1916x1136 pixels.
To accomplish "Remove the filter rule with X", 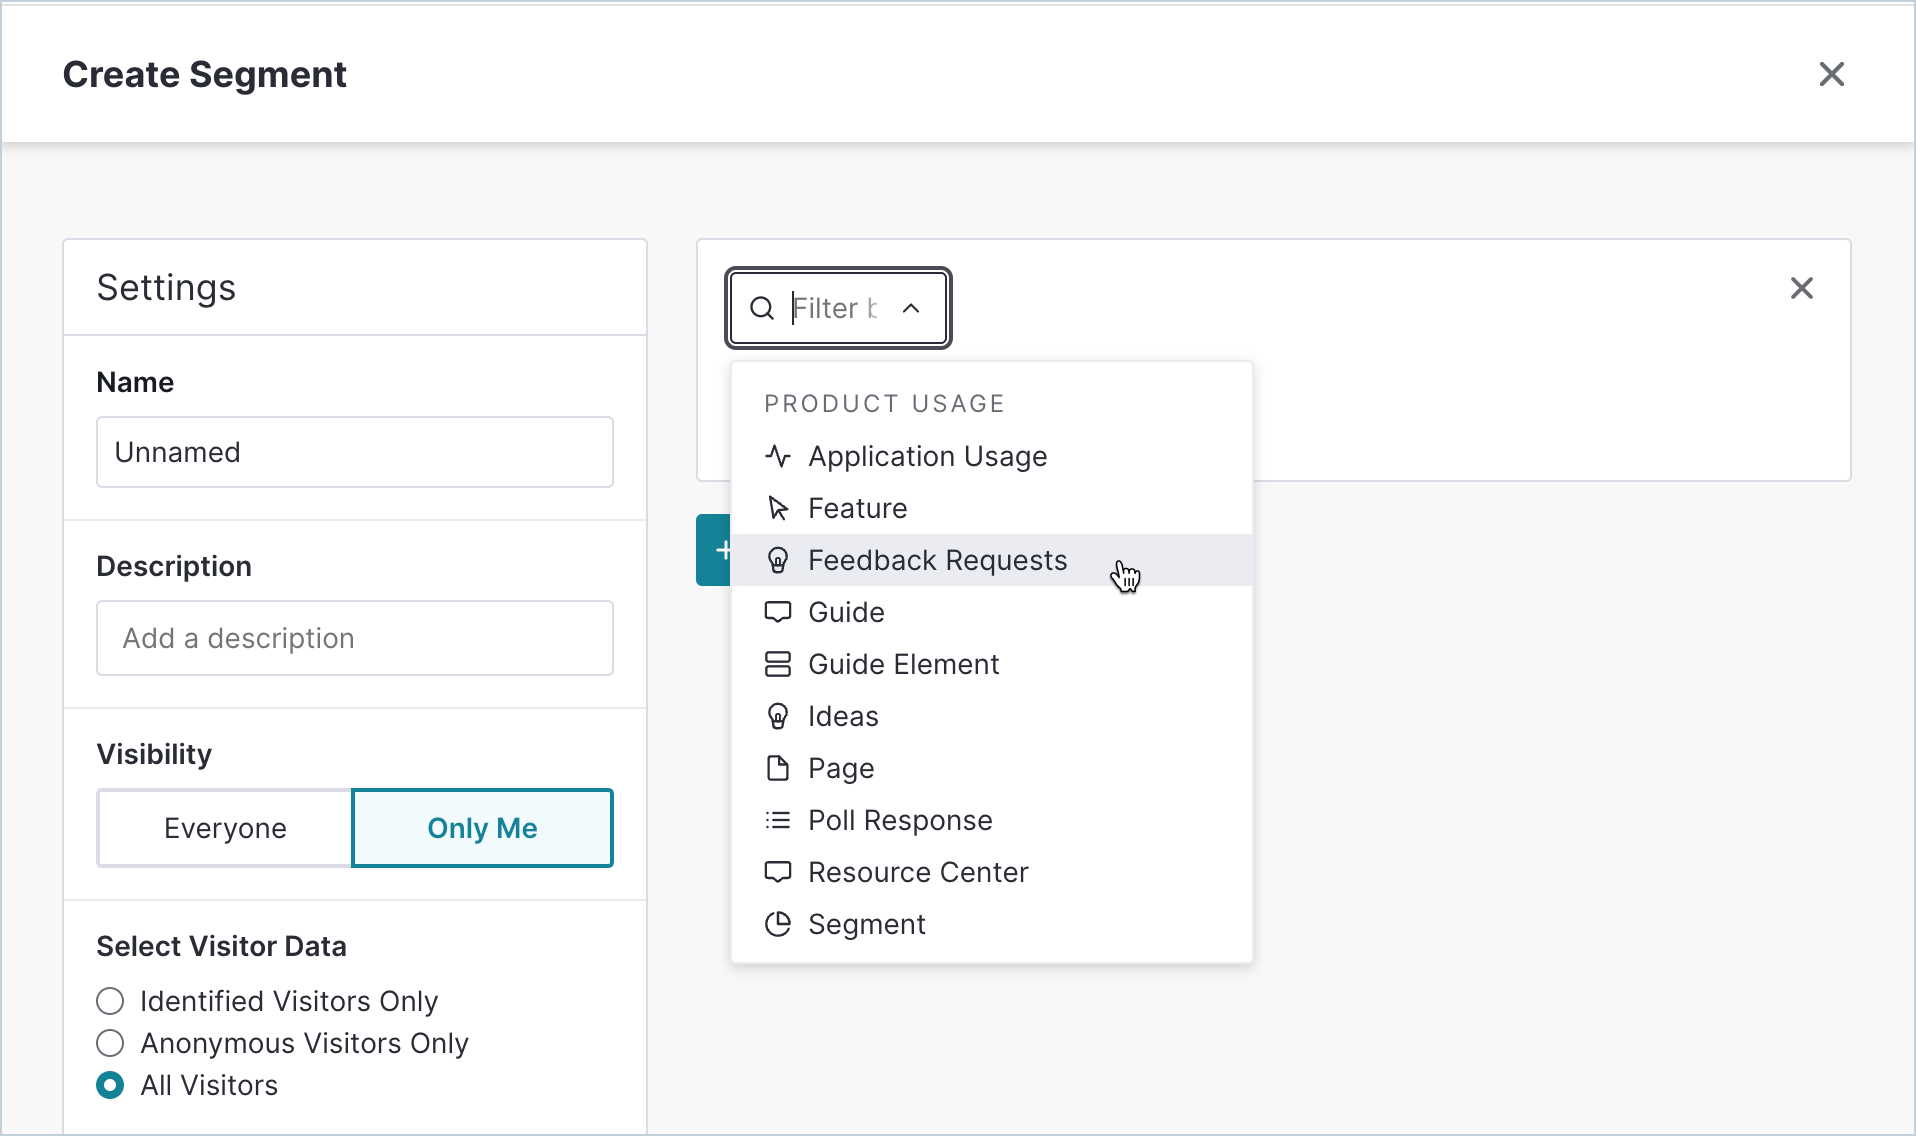I will pos(1801,288).
